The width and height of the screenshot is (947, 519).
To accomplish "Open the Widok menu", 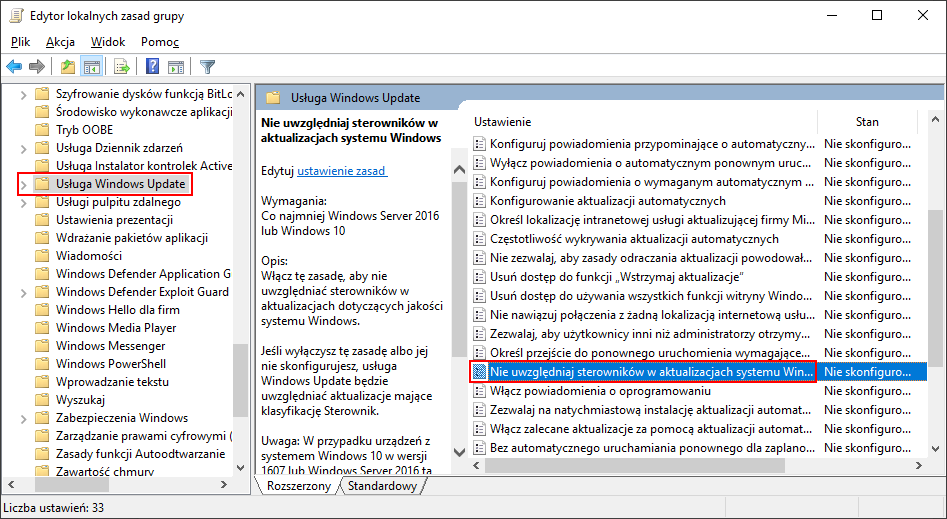I will (x=108, y=42).
